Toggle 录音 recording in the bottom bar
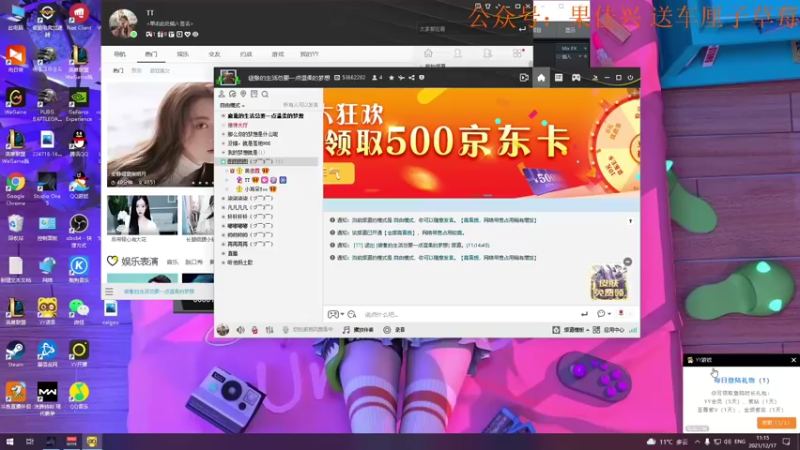Screen dimensions: 800x450 coord(394,330)
